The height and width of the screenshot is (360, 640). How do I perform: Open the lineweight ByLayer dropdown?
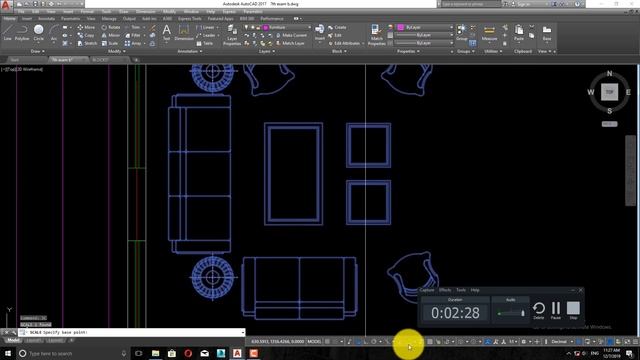(x=425, y=35)
